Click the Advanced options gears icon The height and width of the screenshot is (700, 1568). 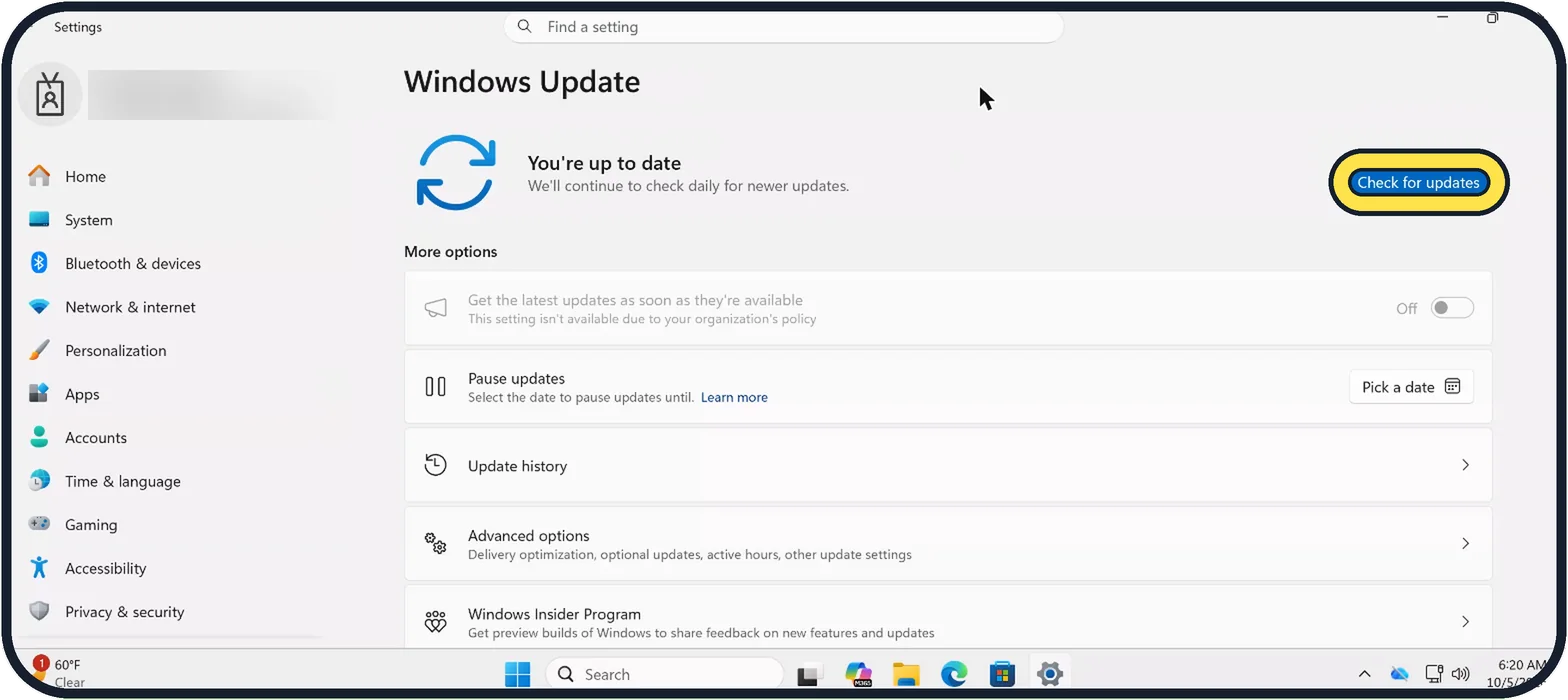435,543
